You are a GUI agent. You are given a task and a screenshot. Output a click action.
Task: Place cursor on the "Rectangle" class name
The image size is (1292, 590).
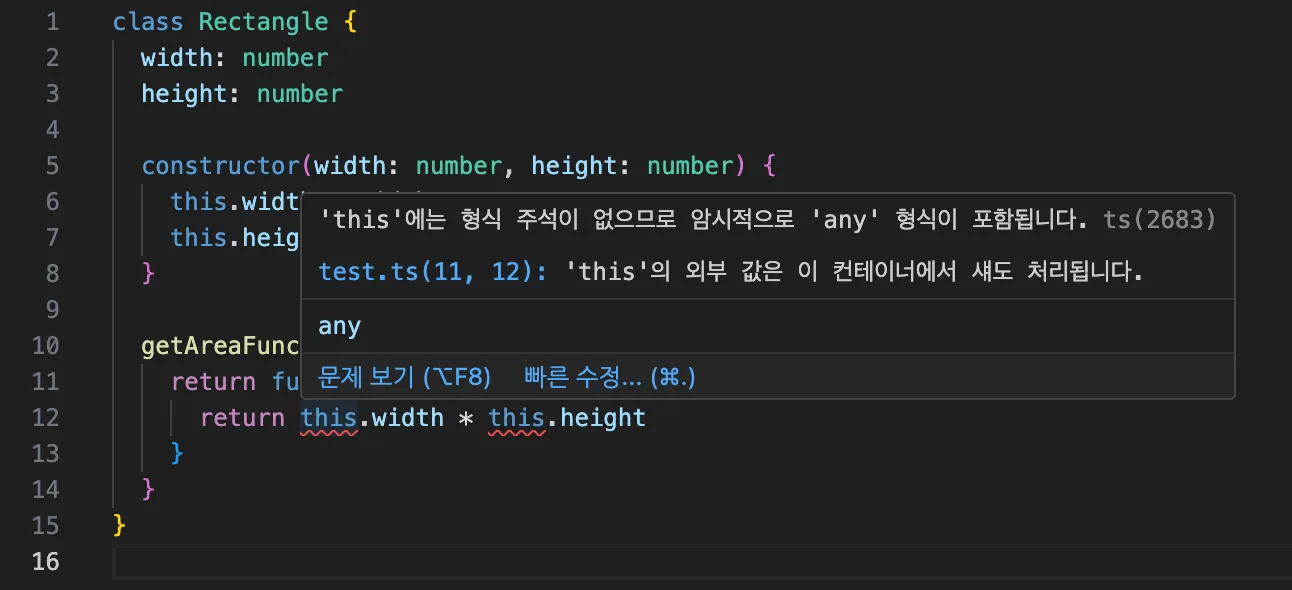(x=263, y=21)
